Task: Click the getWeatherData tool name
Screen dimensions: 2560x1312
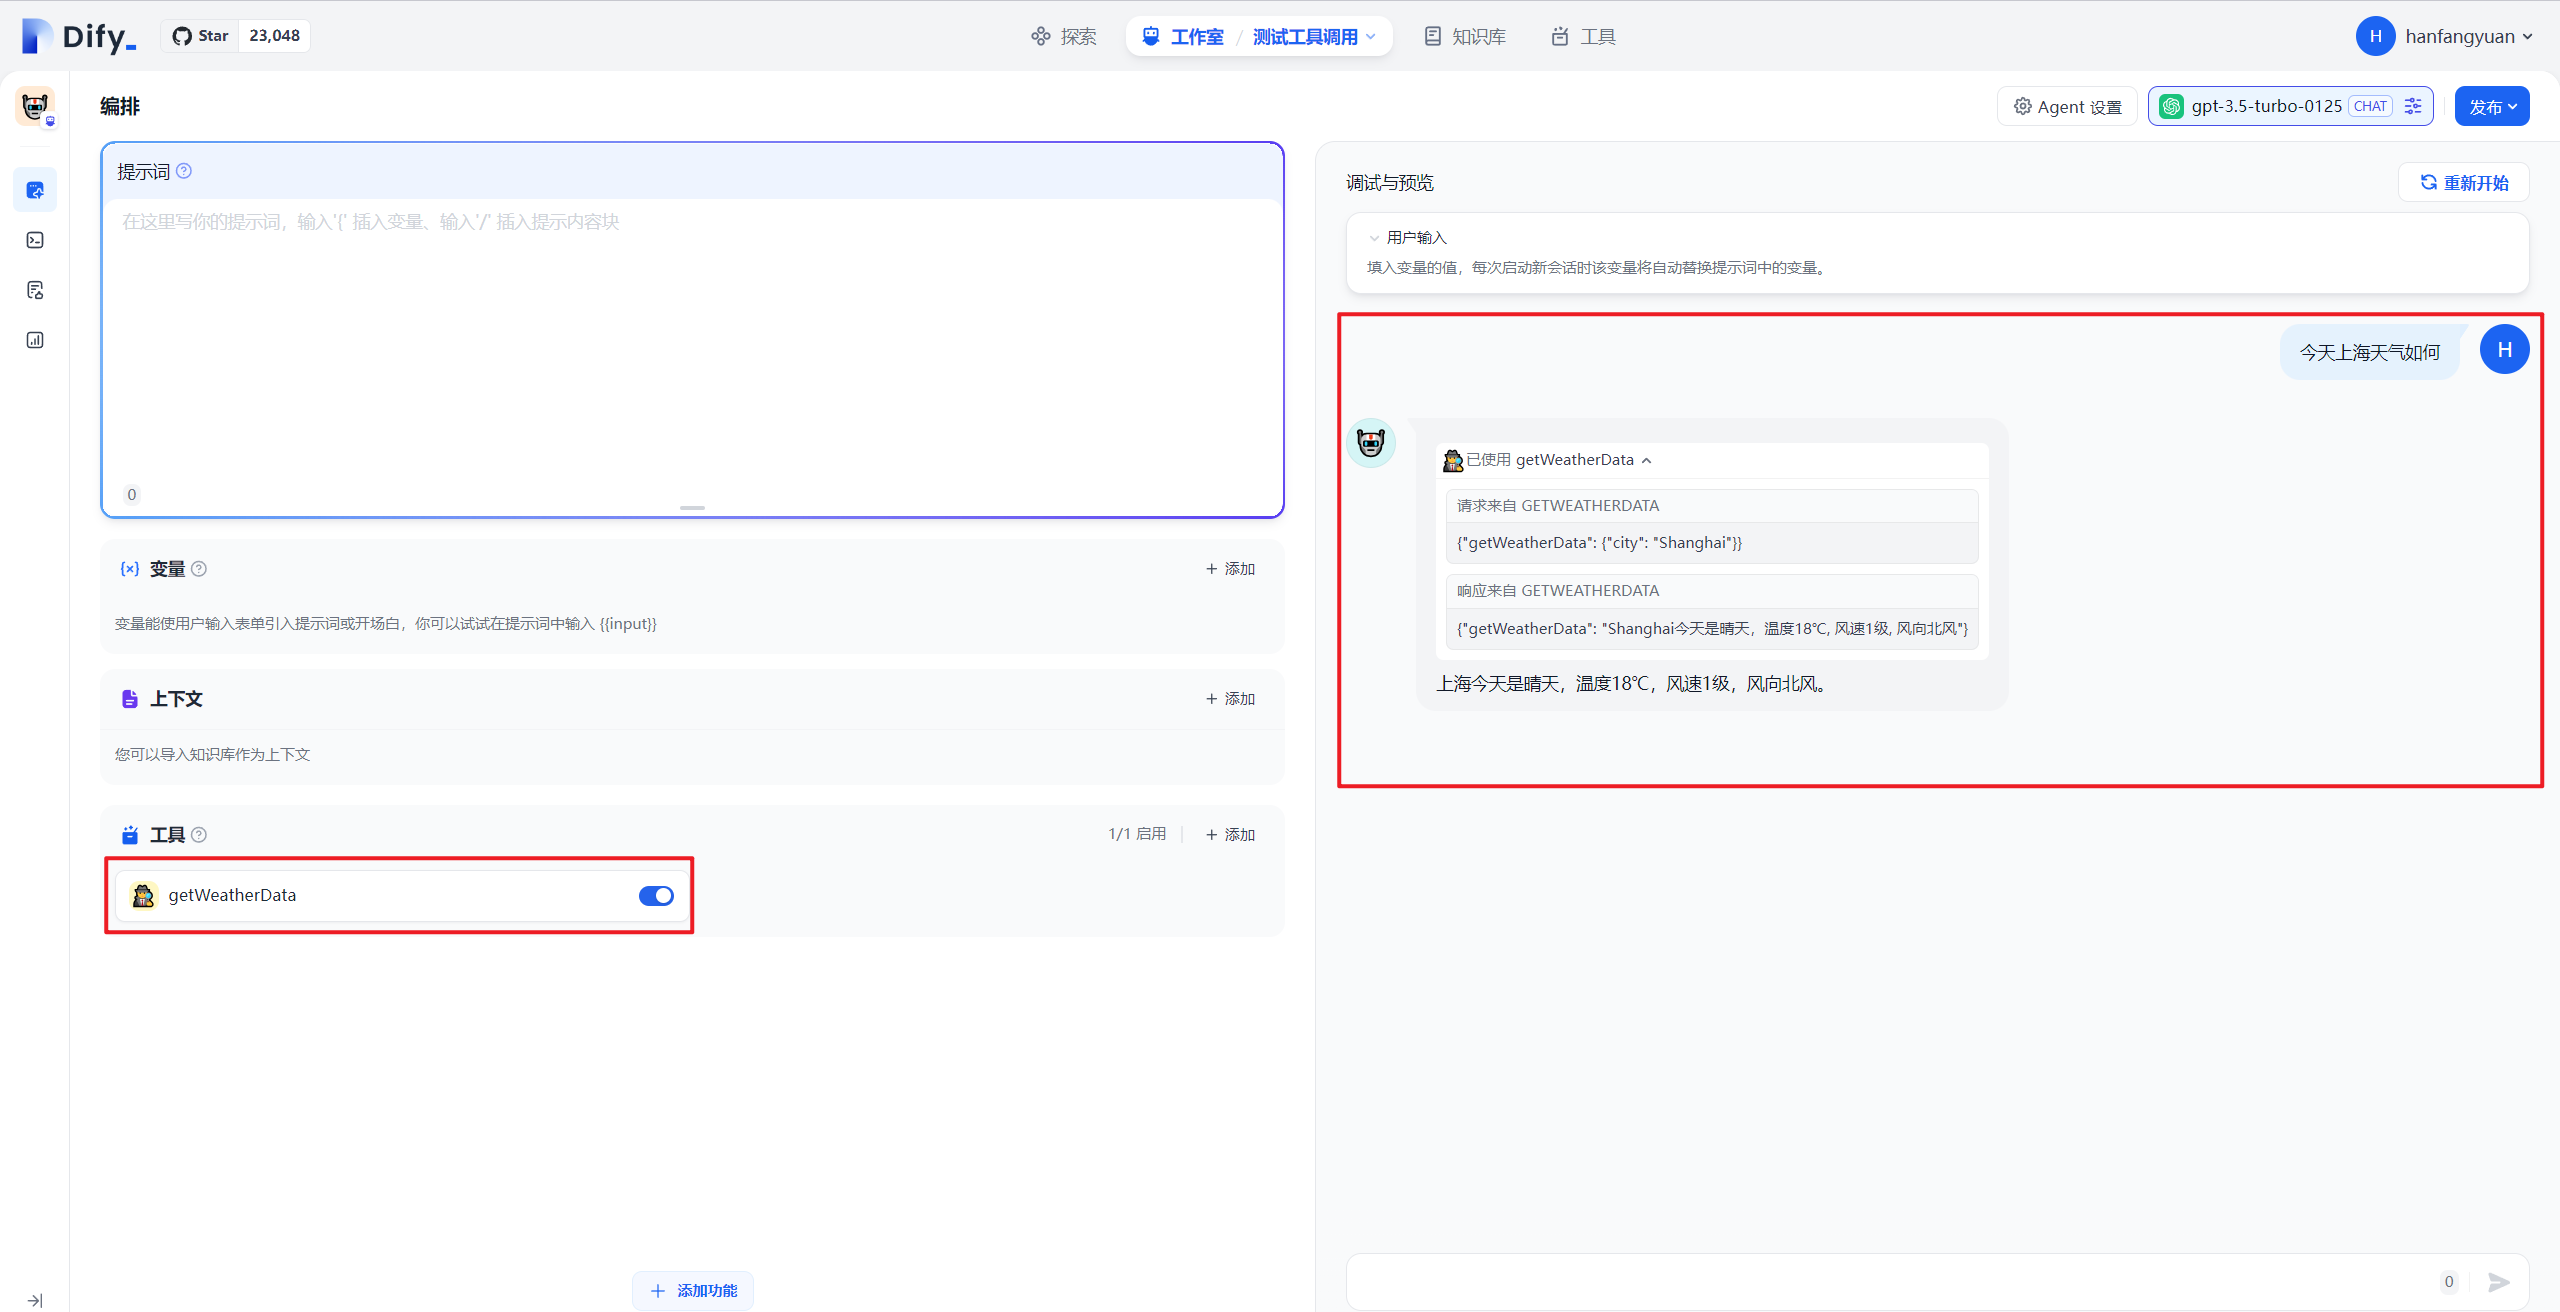Action: click(232, 895)
